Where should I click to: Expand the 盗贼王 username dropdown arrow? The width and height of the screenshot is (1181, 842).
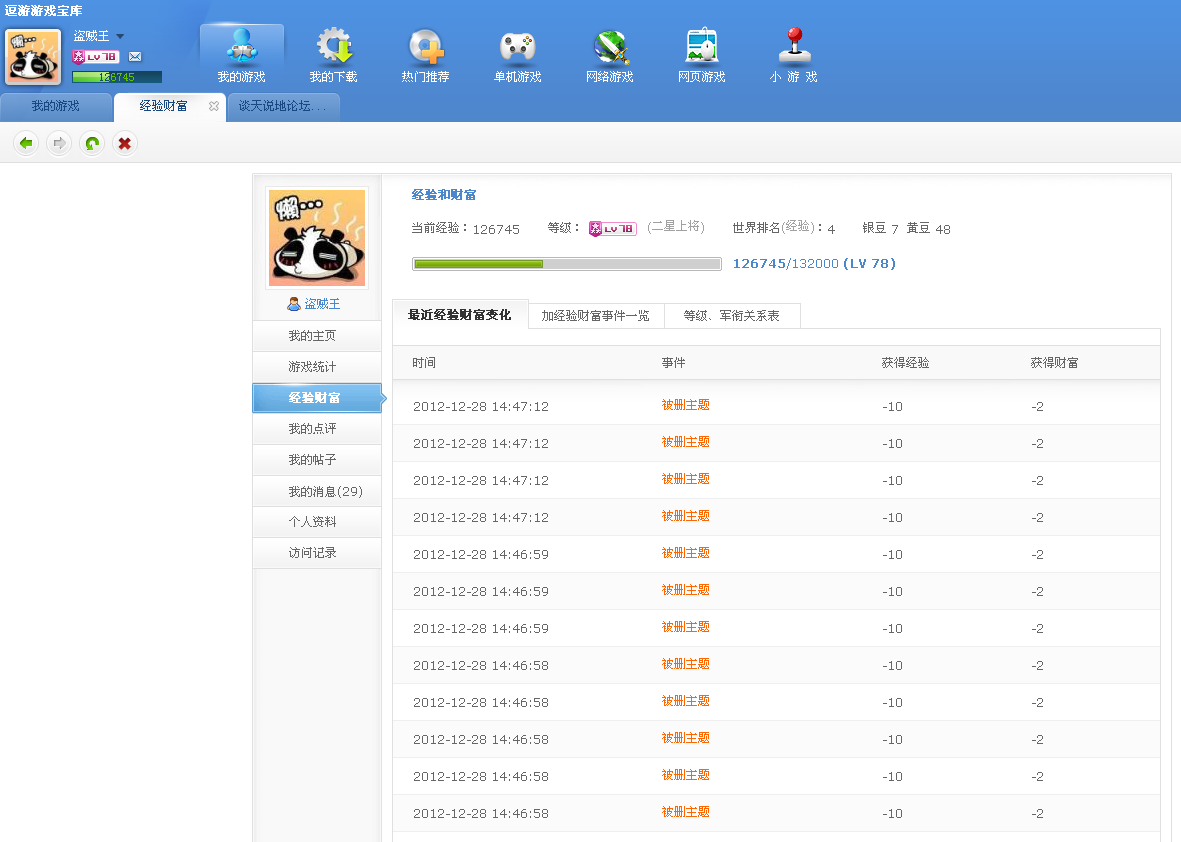(x=120, y=36)
